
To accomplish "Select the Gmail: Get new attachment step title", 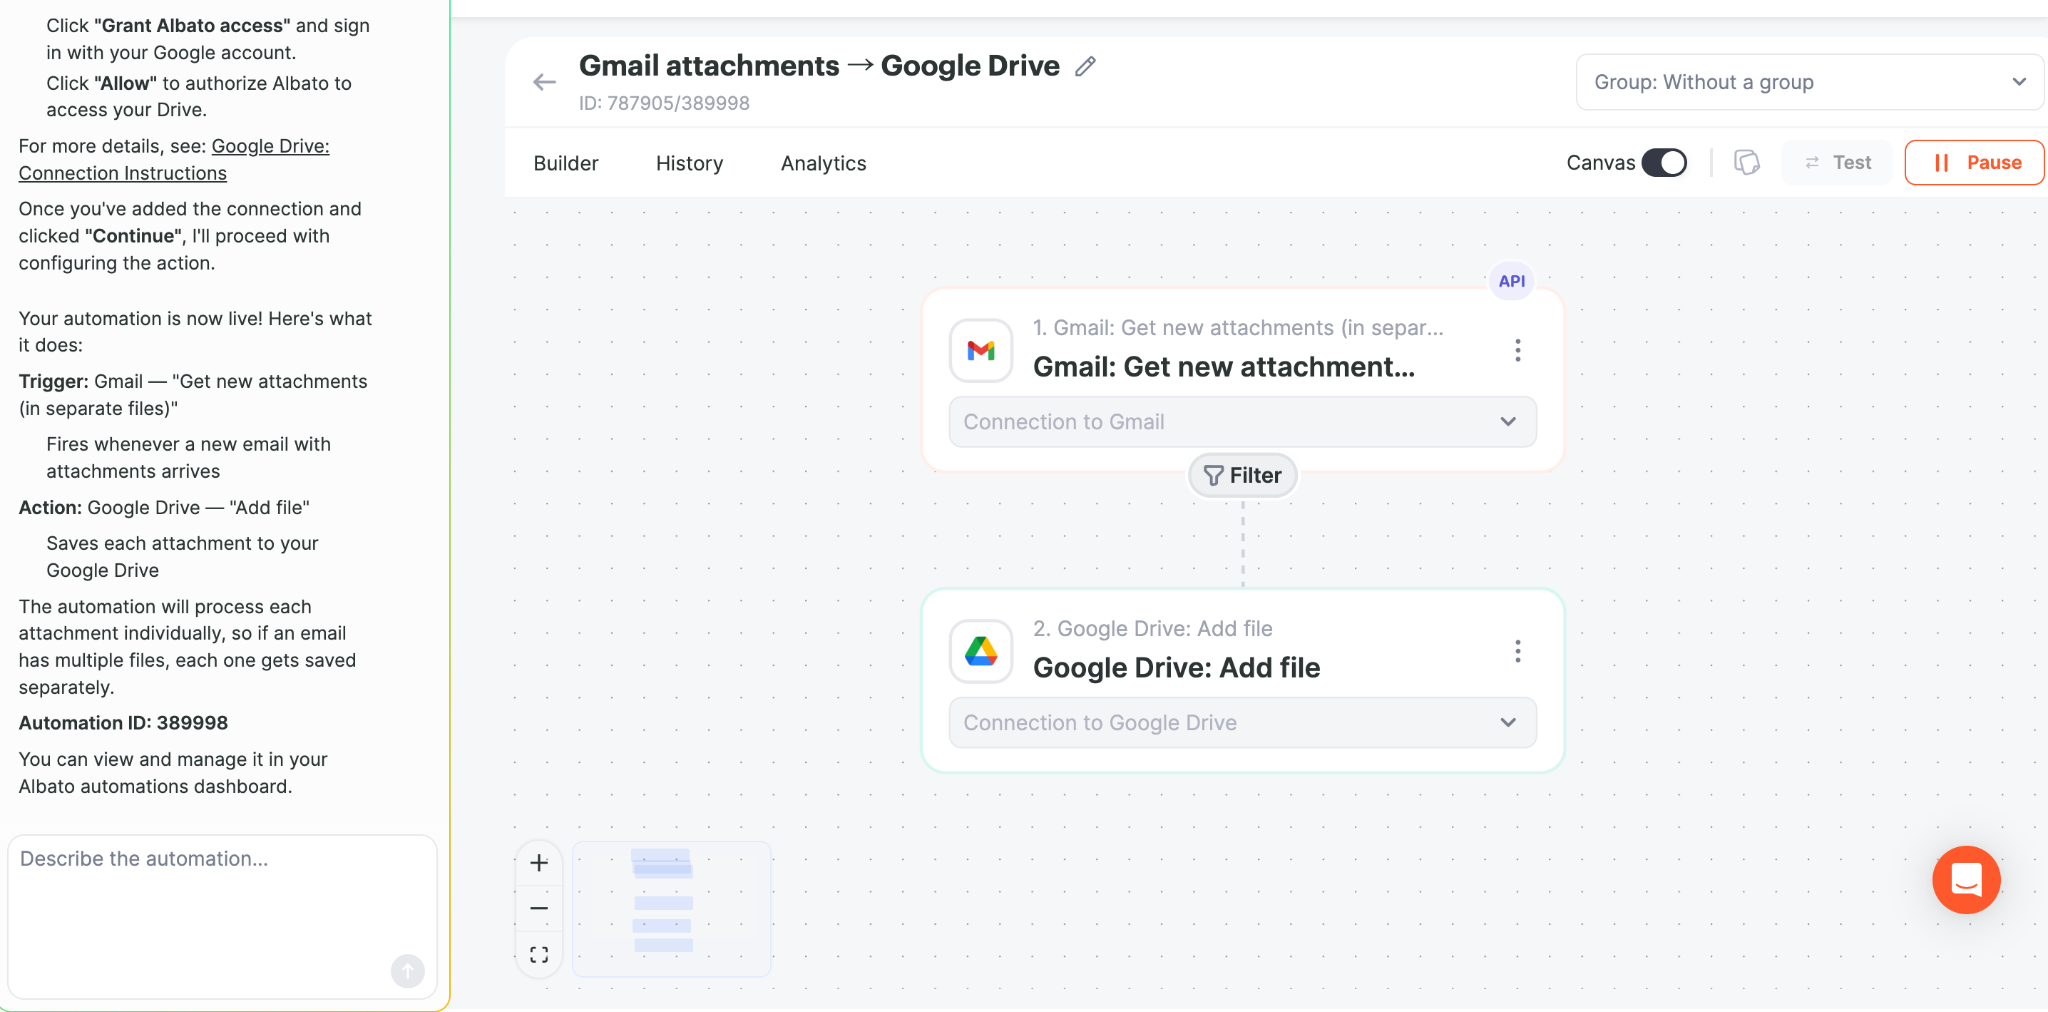I will 1223,367.
